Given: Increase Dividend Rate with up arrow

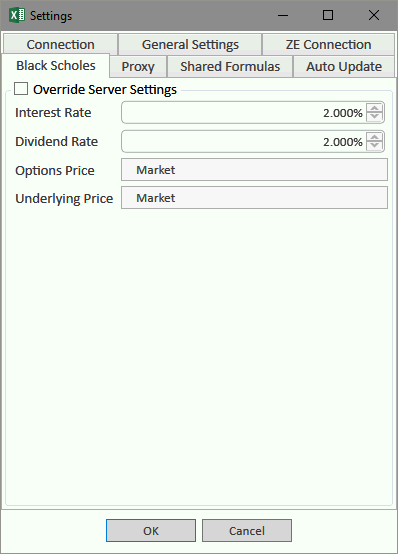Looking at the screenshot, I should click(x=374, y=137).
